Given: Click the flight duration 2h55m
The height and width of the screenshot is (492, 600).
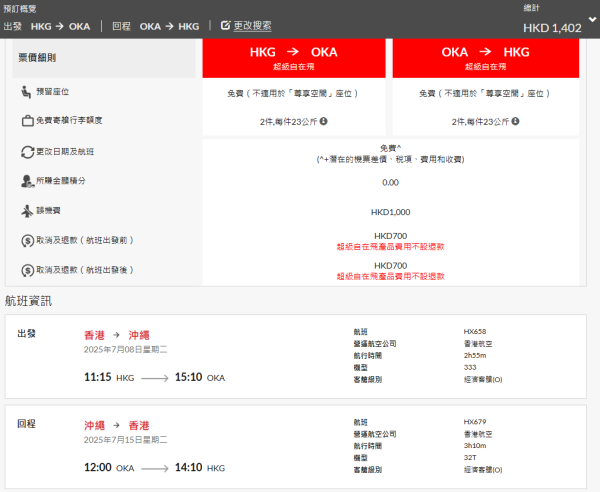Looking at the screenshot, I should tap(475, 355).
